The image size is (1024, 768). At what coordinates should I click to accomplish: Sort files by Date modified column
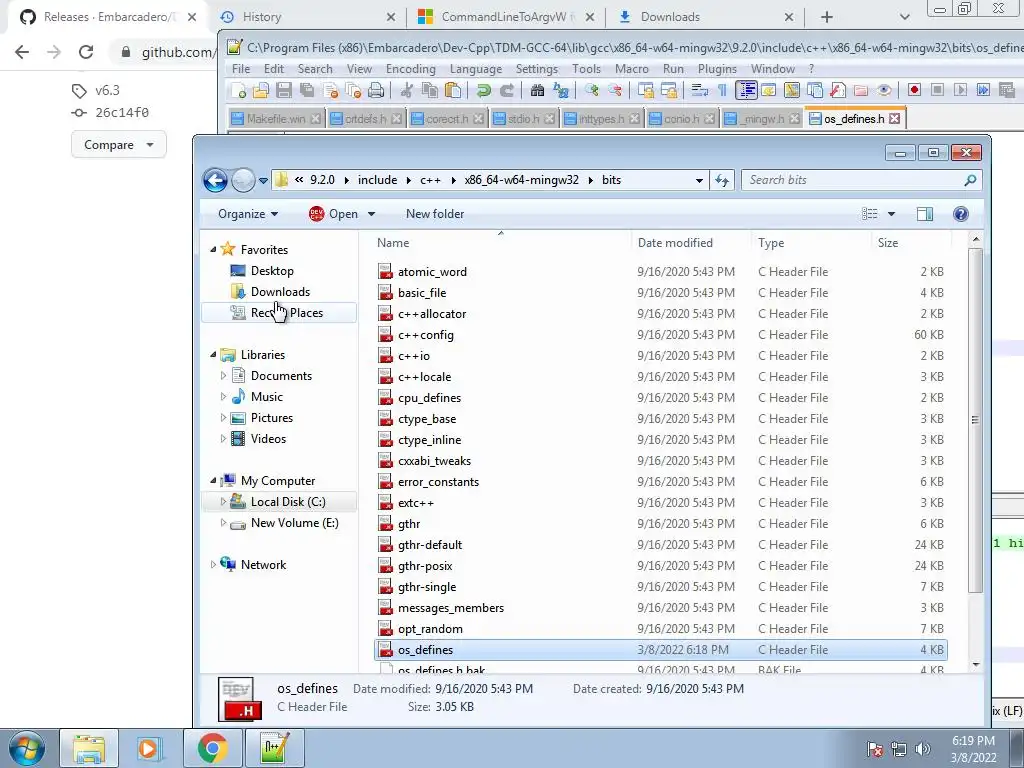(x=692, y=243)
